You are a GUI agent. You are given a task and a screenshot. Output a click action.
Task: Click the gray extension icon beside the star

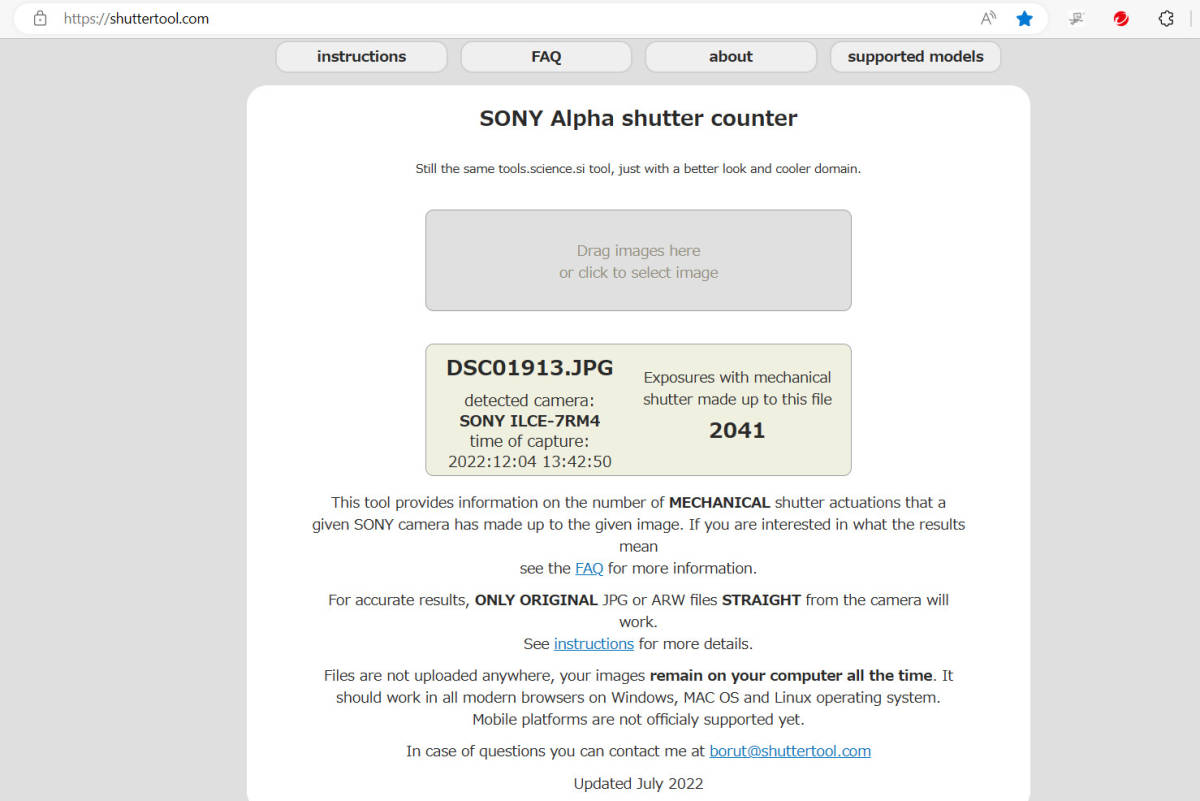pos(1077,18)
